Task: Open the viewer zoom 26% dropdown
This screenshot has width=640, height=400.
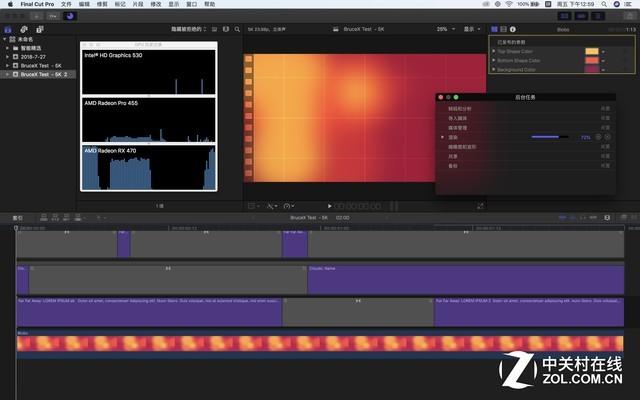Action: click(446, 29)
